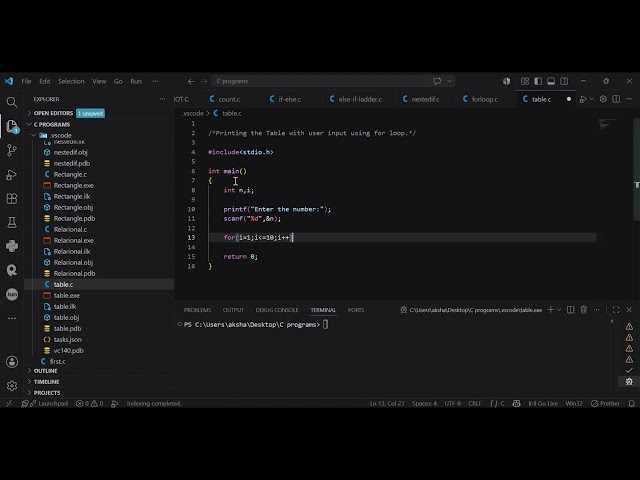Image resolution: width=640 pixels, height=480 pixels.
Task: Open the Python activity bar icon
Action: pyautogui.click(x=12, y=246)
